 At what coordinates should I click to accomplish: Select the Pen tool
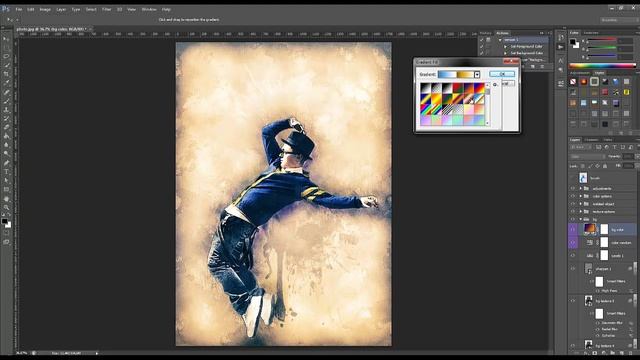(x=6, y=163)
